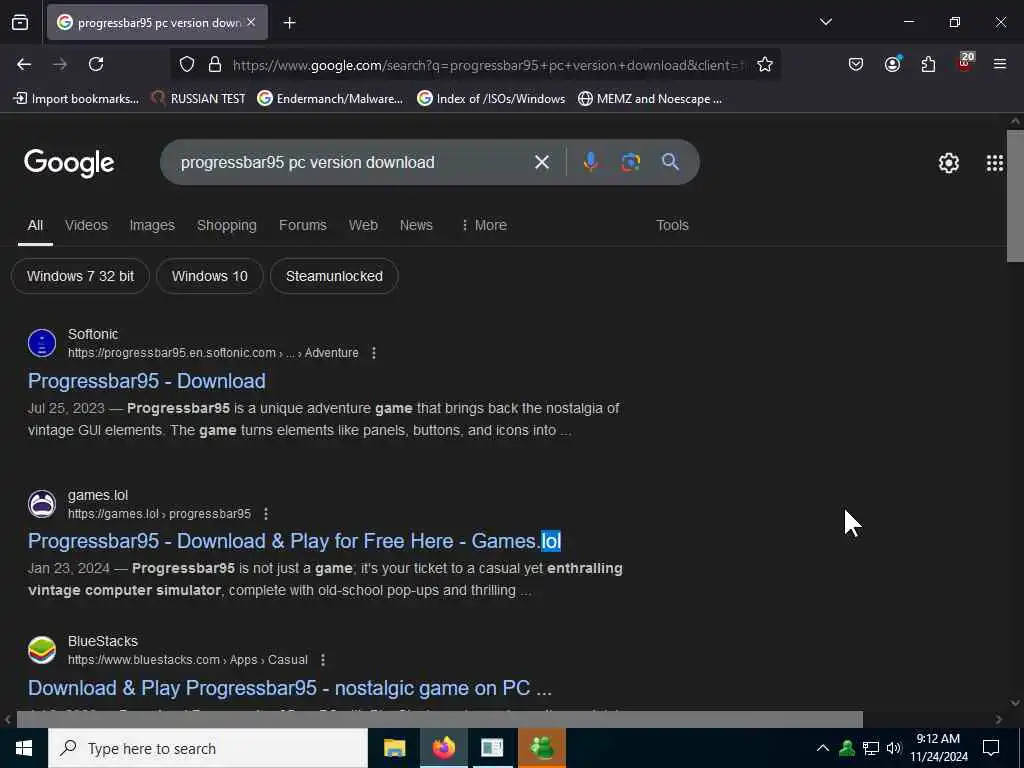Open the Firefox hamburger application menu
This screenshot has height=768, width=1024.
click(x=1000, y=64)
